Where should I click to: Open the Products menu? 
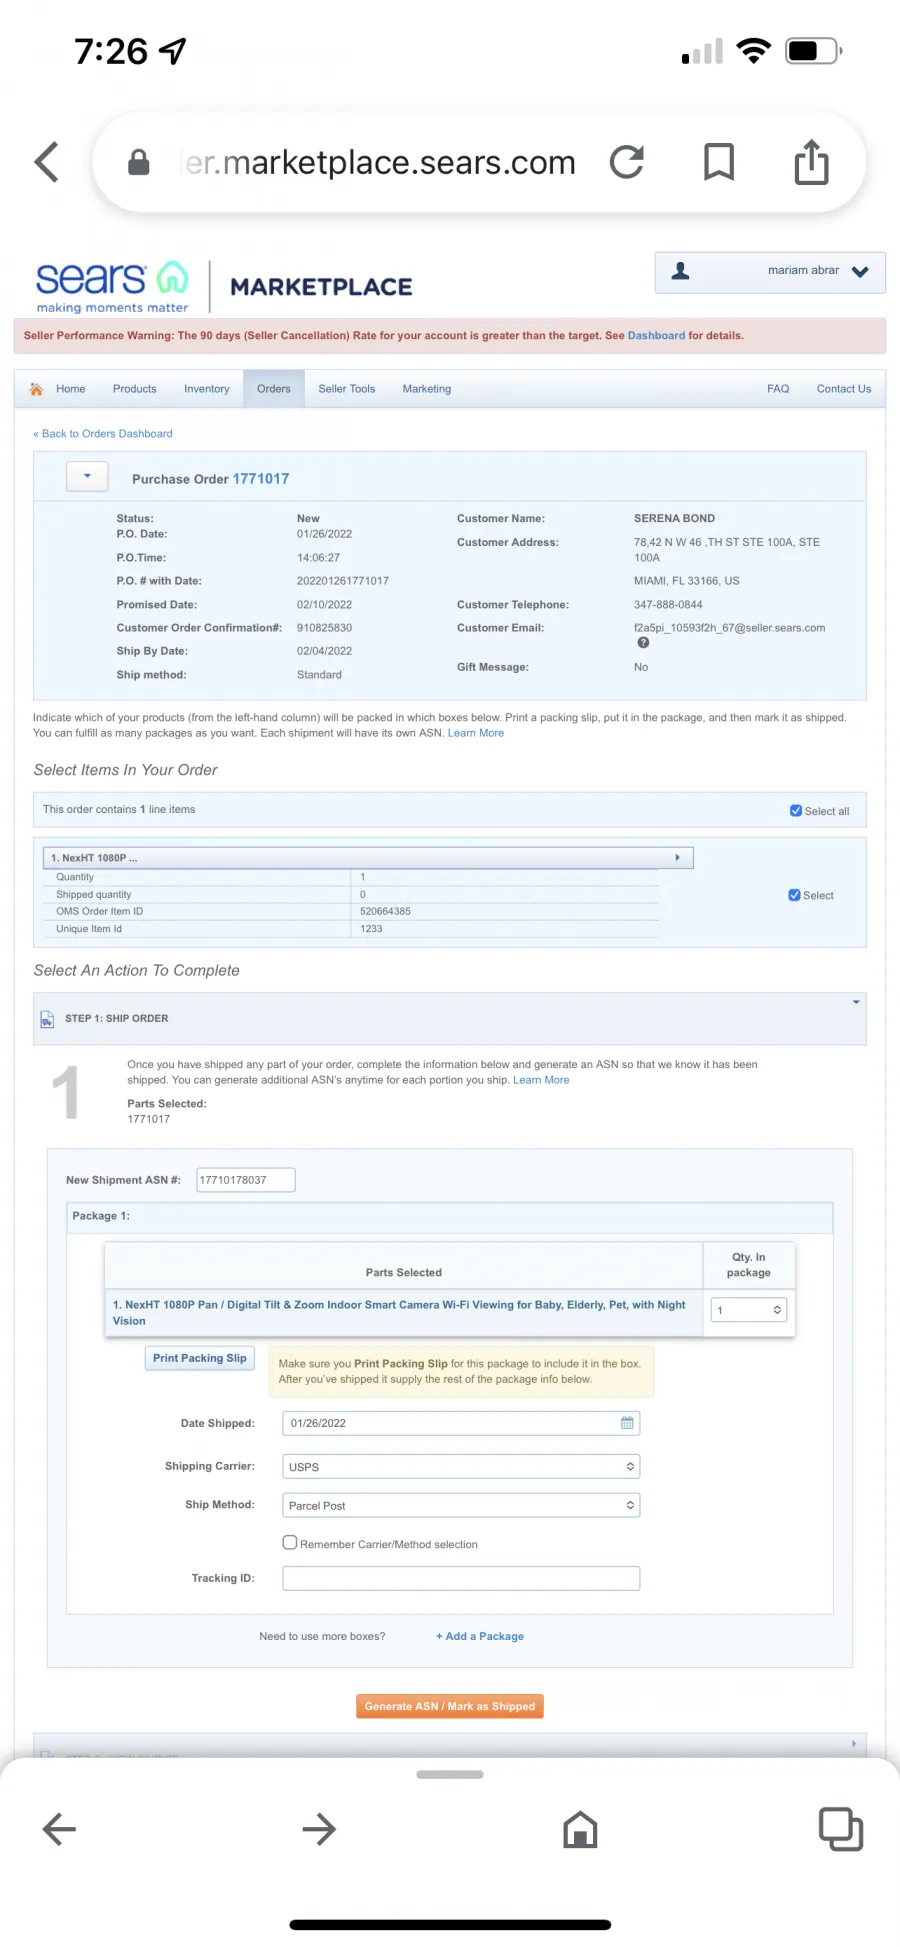(135, 389)
